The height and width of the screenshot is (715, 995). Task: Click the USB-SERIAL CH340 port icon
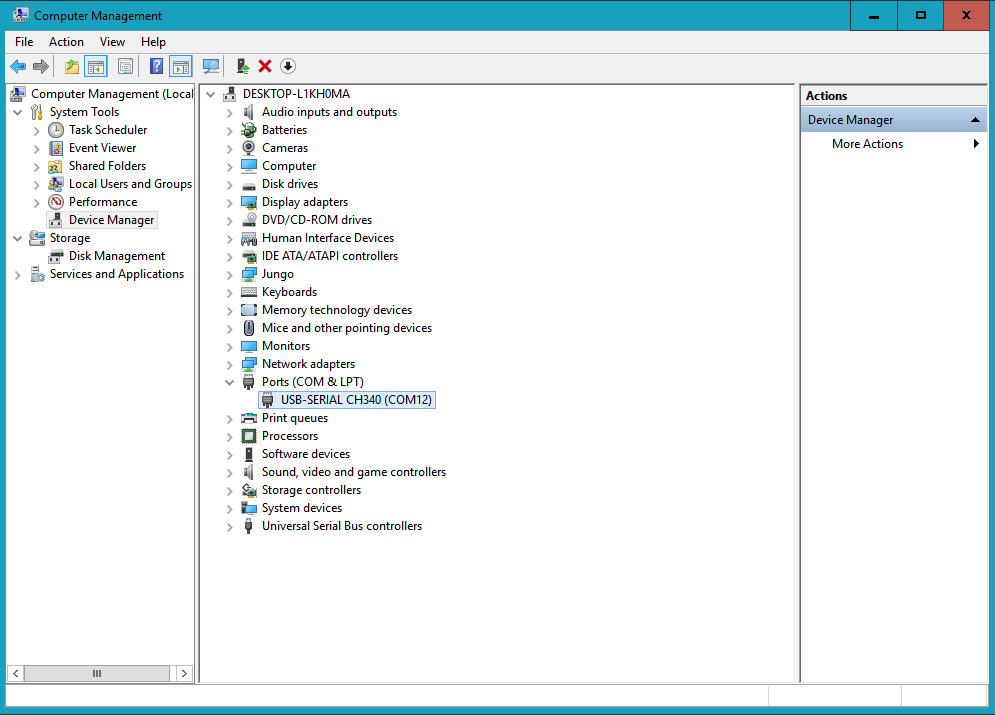(268, 400)
